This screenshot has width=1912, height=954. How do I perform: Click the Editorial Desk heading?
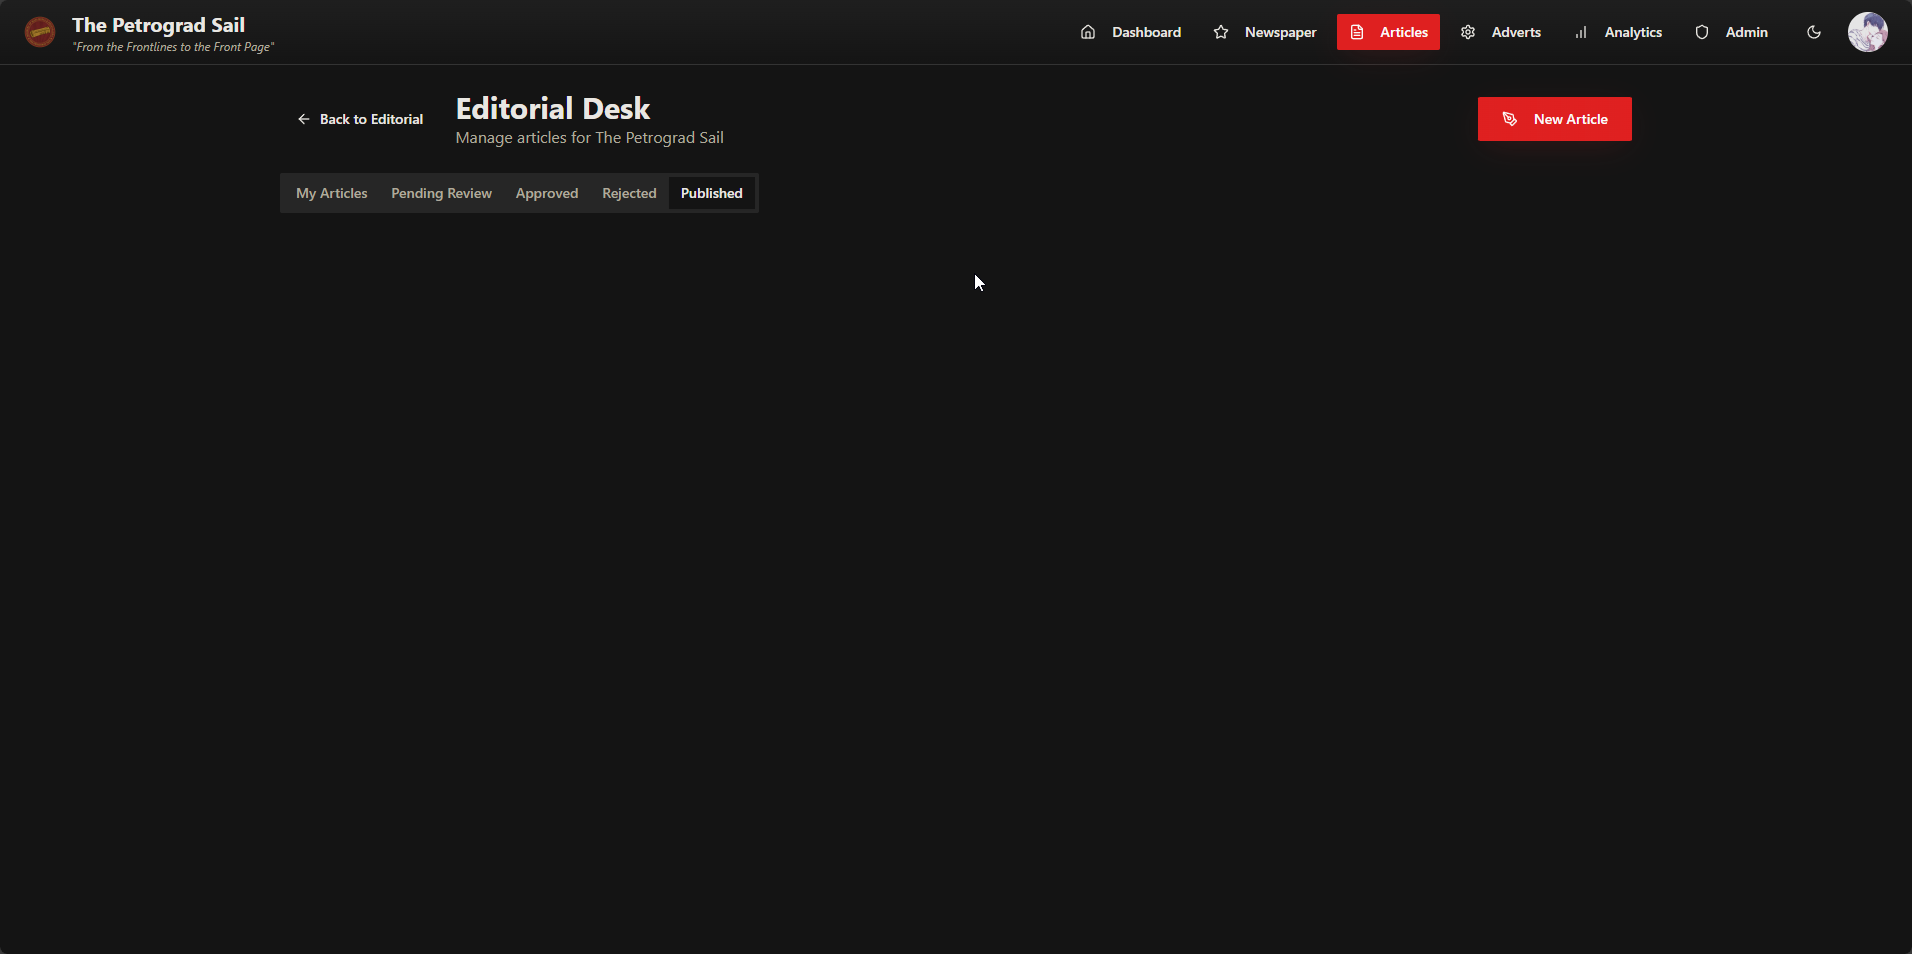click(x=553, y=108)
